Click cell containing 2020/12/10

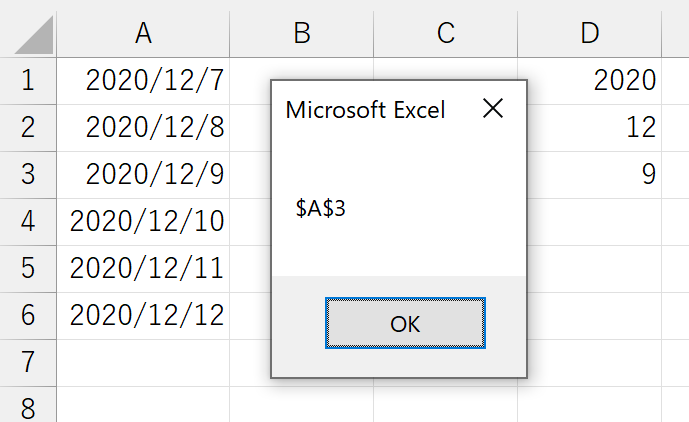pyautogui.click(x=143, y=222)
